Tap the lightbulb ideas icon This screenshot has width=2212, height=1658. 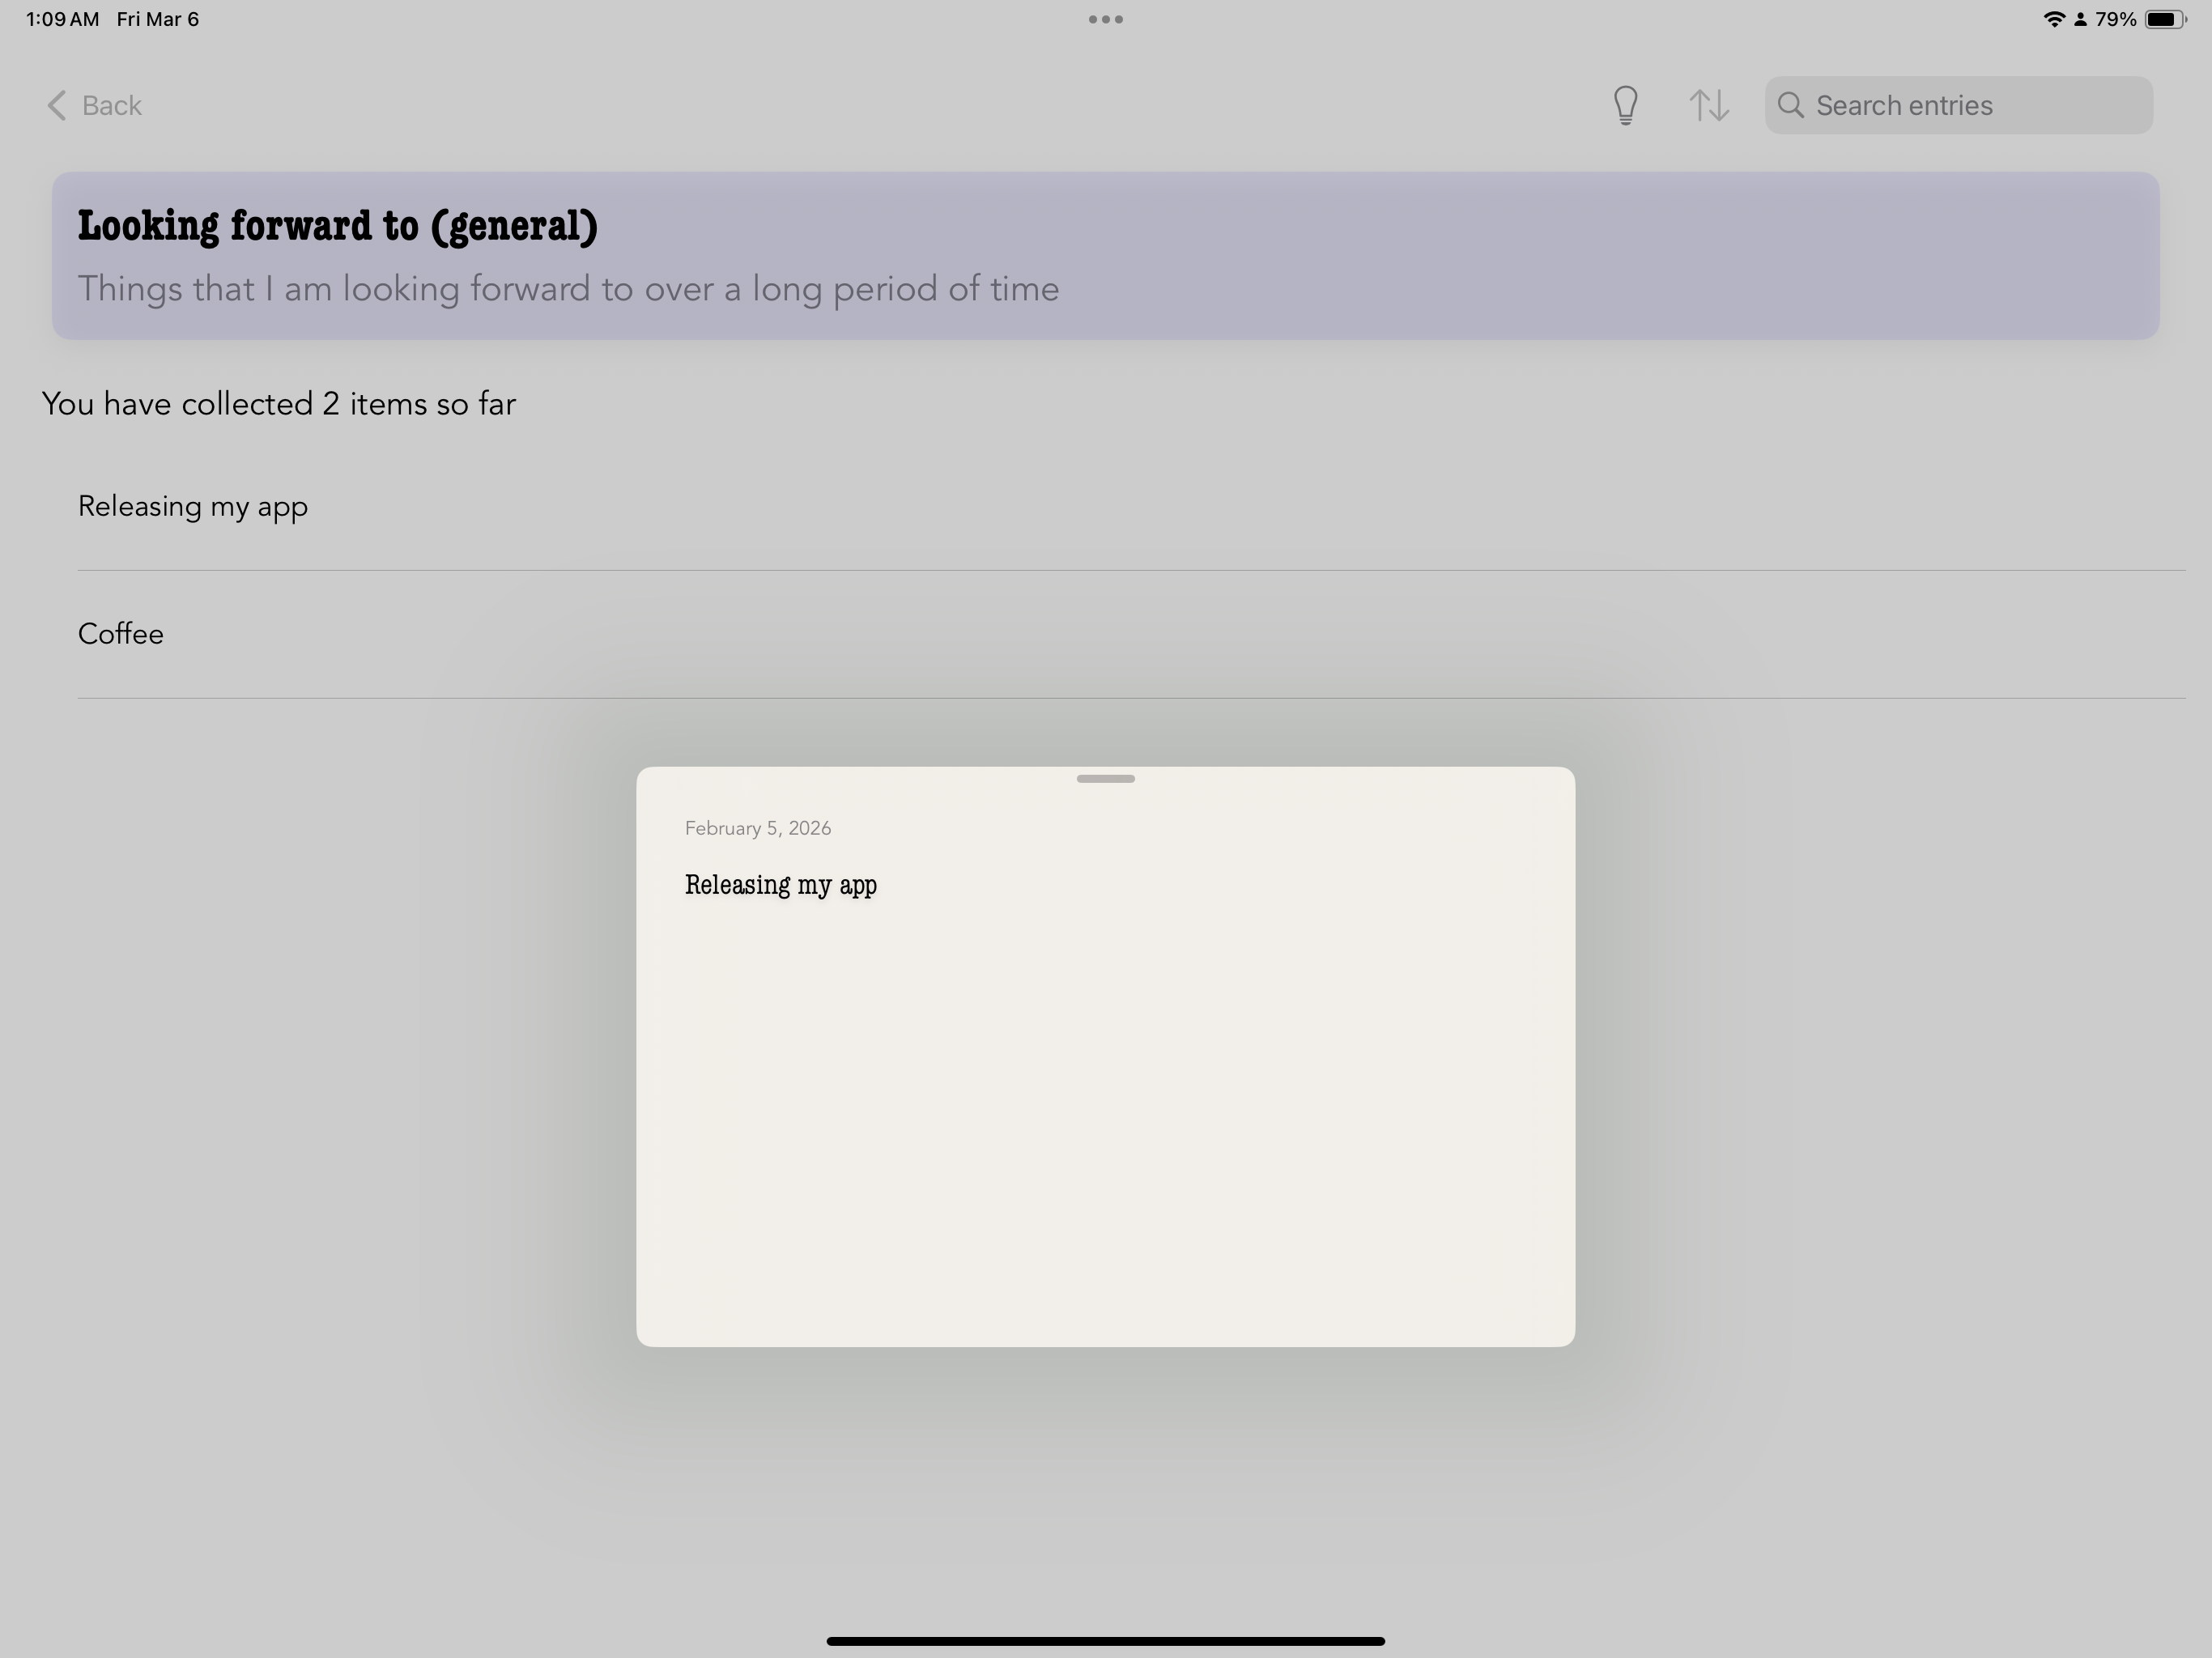pos(1625,105)
